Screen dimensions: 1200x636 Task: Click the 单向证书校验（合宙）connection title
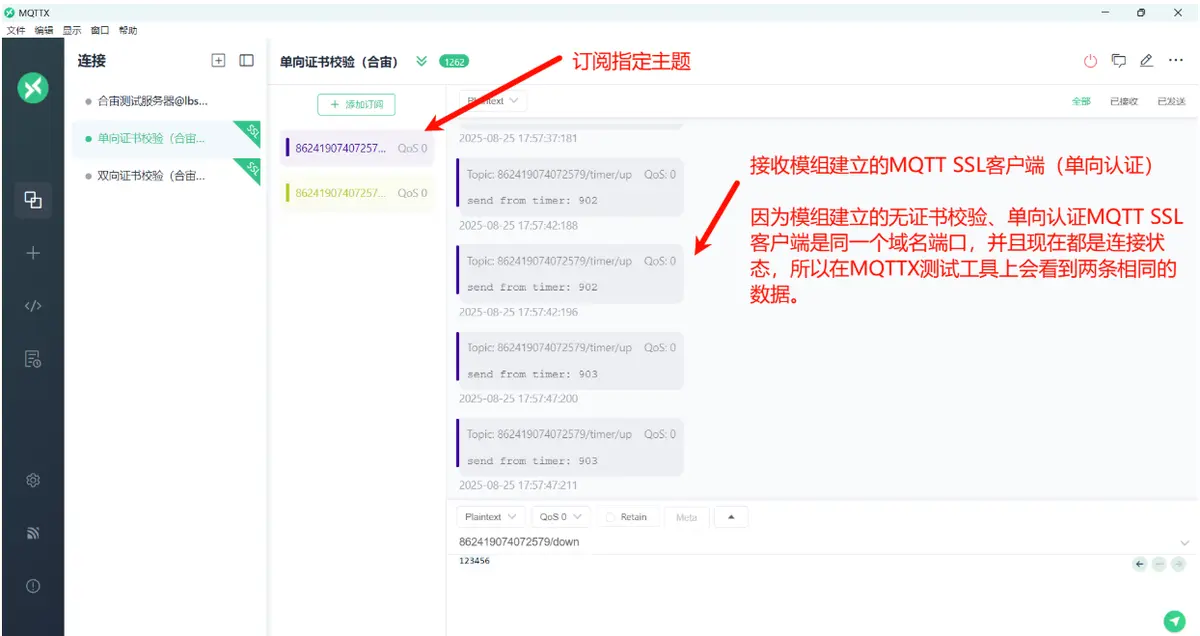pos(339,61)
